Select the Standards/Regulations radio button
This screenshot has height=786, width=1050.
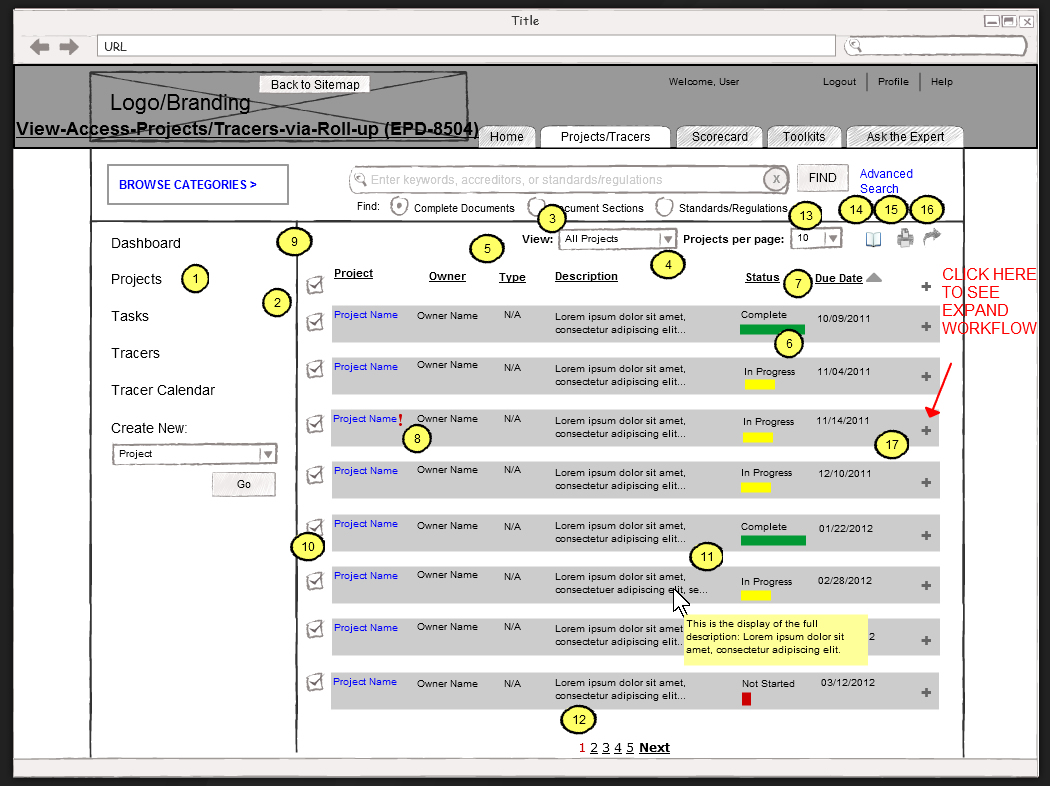pos(664,207)
